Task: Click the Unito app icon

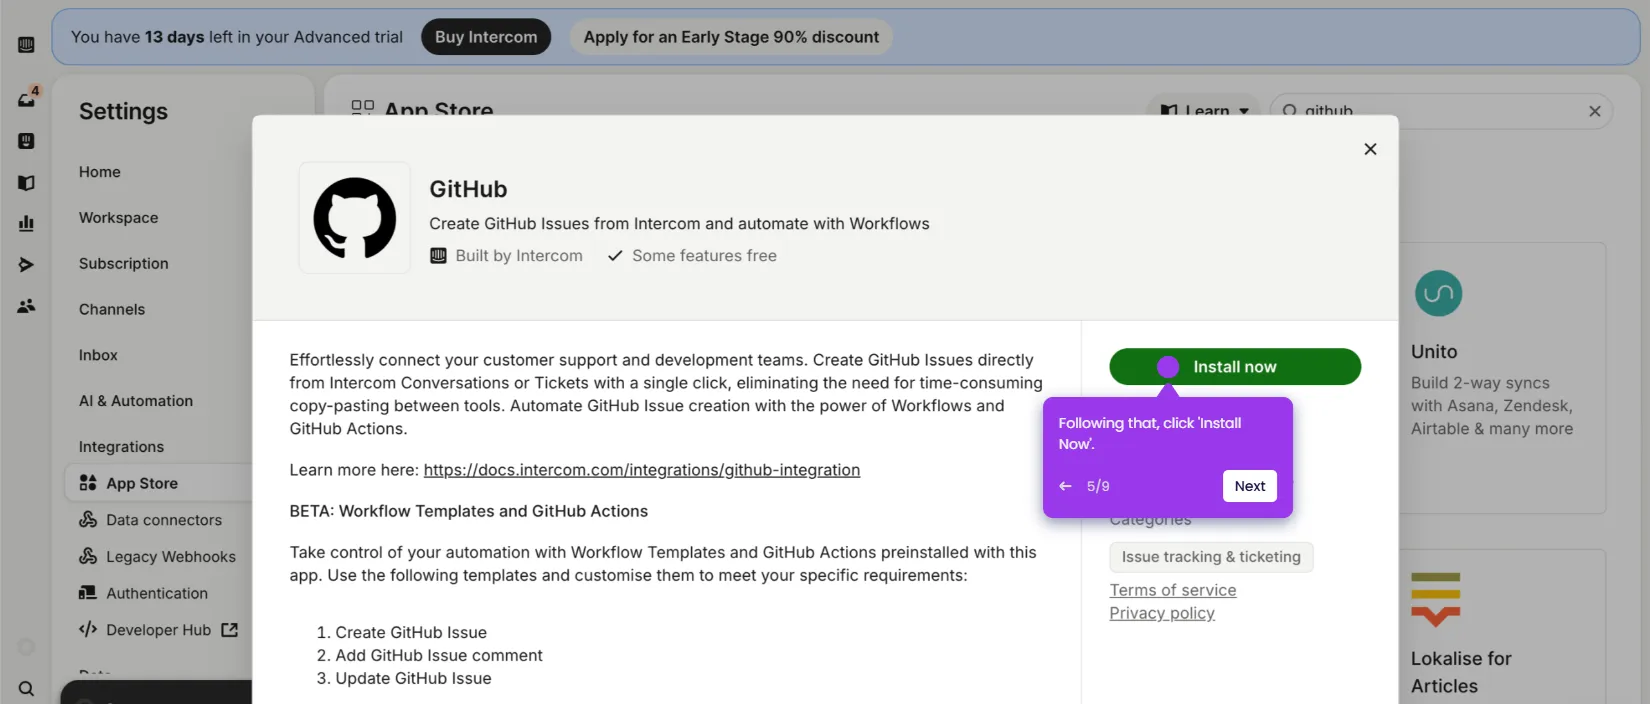Action: click(x=1438, y=293)
